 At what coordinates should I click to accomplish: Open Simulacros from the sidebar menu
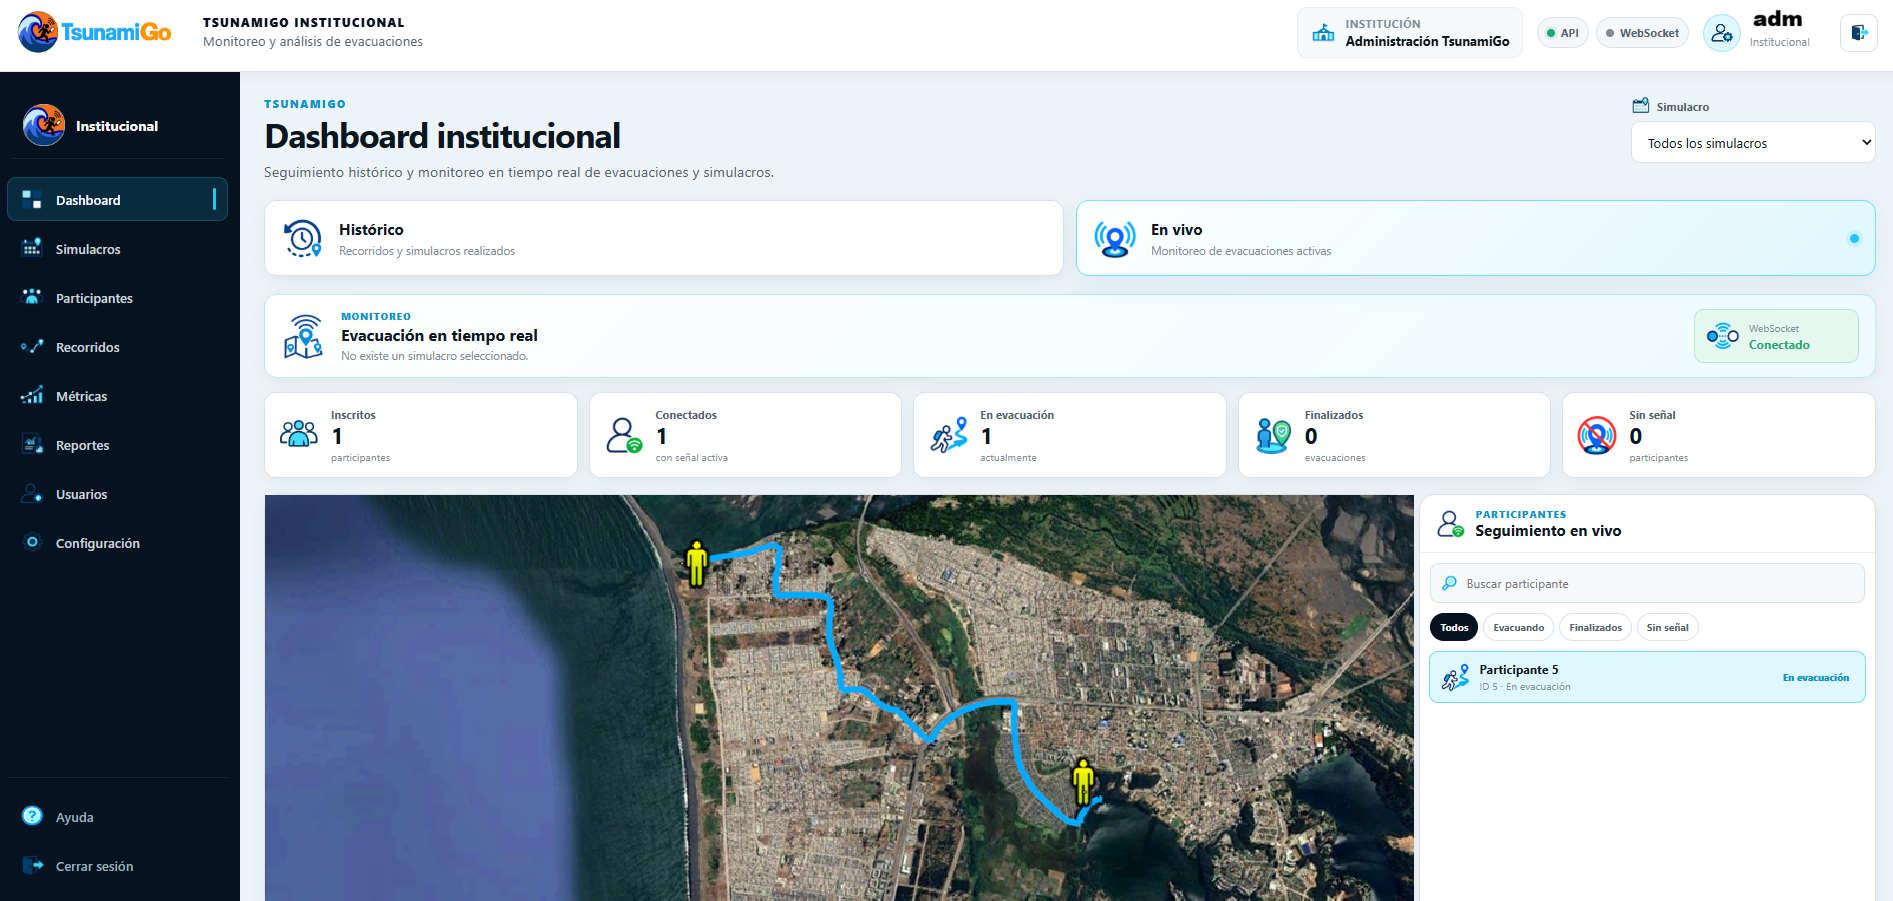click(117, 249)
